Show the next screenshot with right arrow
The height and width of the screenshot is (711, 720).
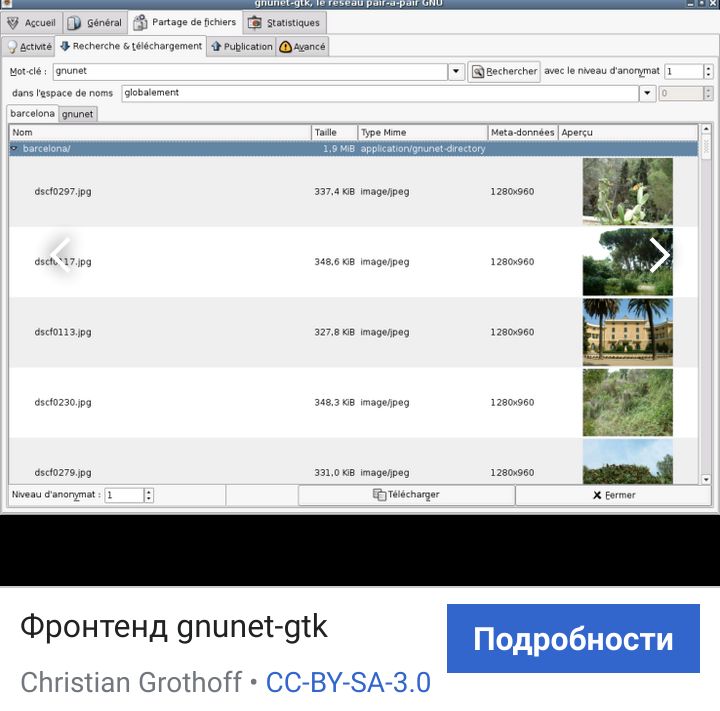[659, 255]
